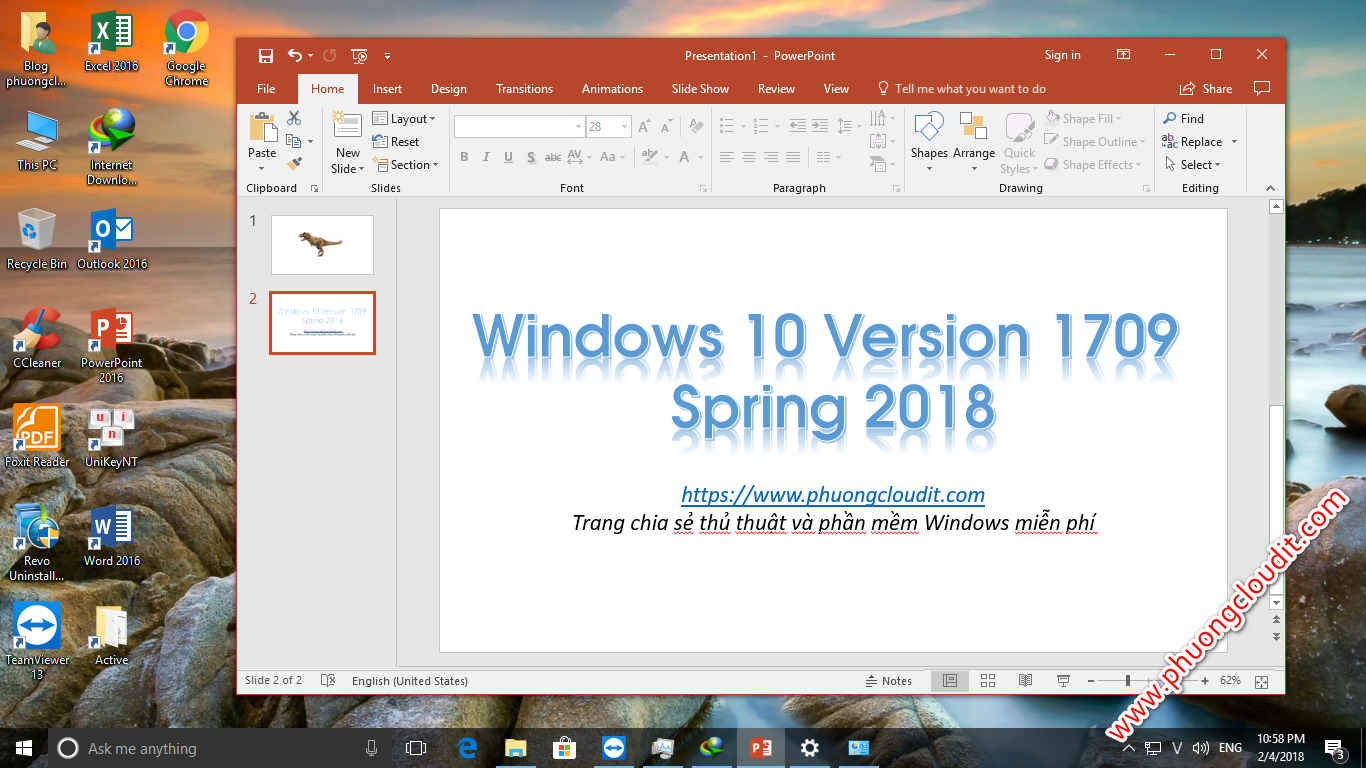Viewport: 1366px width, 768px height.
Task: Open the phuongcloudit.com hyperlink on slide
Action: tap(833, 494)
